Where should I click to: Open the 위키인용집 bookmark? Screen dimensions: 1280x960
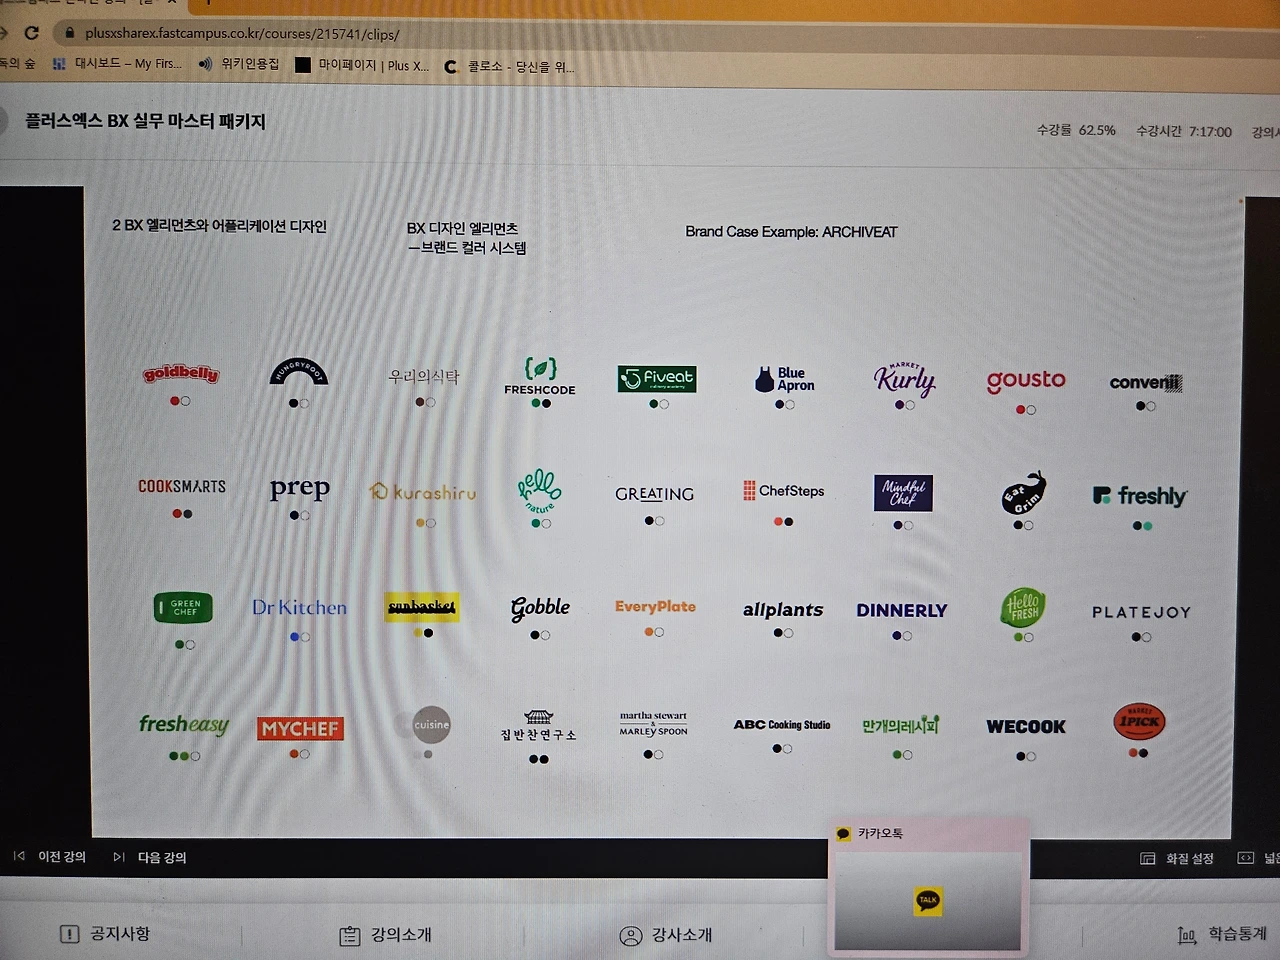(x=239, y=64)
